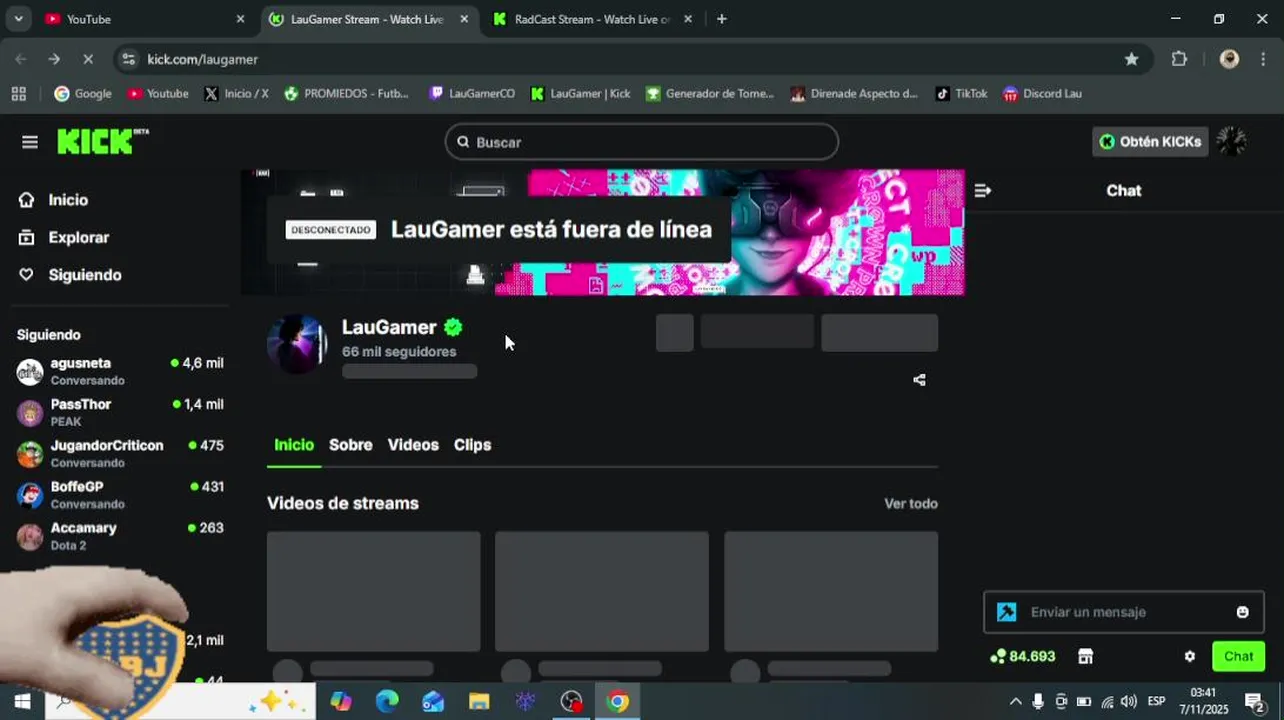The height and width of the screenshot is (720, 1284).
Task: Open agusneta's channel in following list
Action: tap(120, 371)
